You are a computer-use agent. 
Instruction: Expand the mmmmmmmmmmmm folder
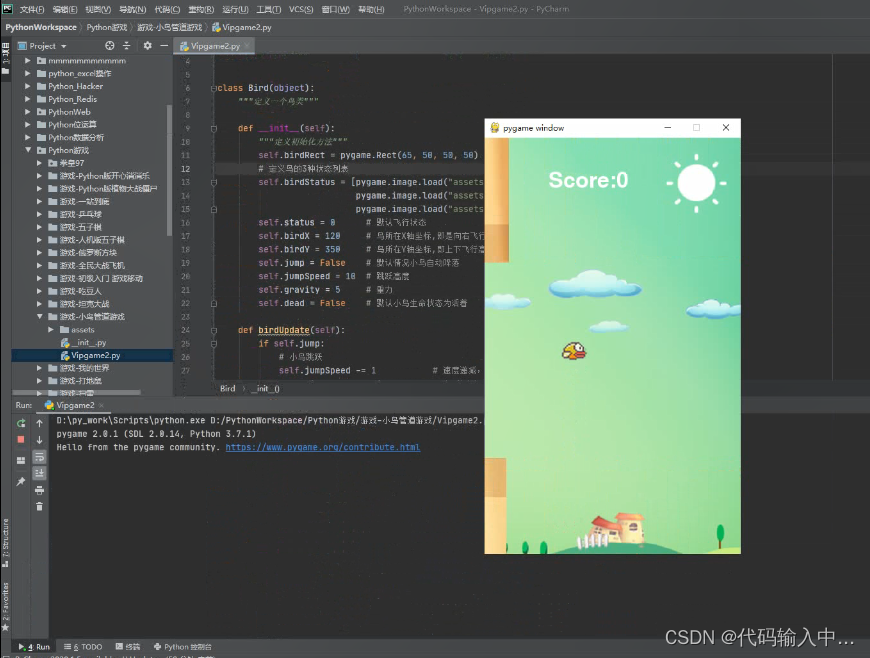click(28, 60)
